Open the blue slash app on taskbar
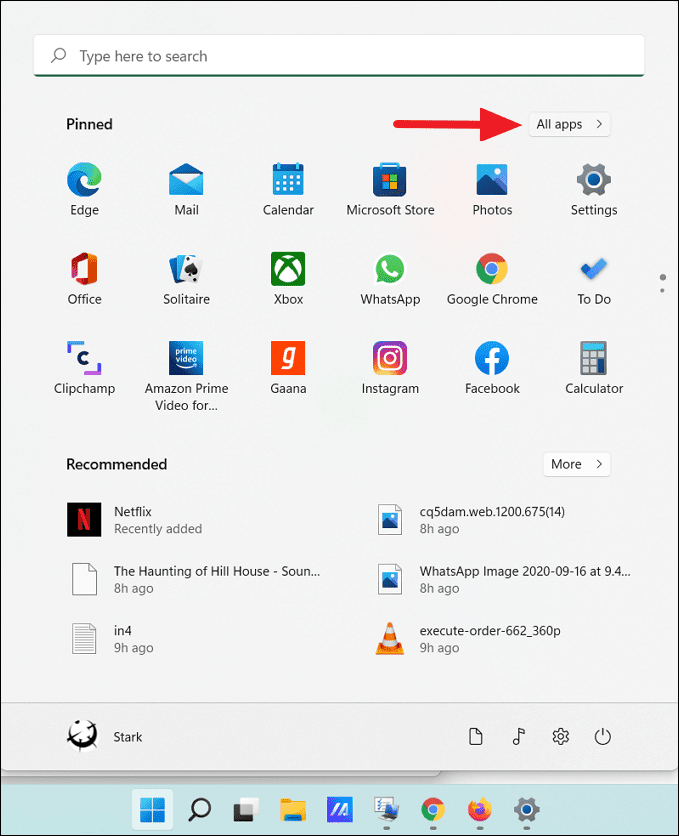The width and height of the screenshot is (679, 836). tap(340, 810)
